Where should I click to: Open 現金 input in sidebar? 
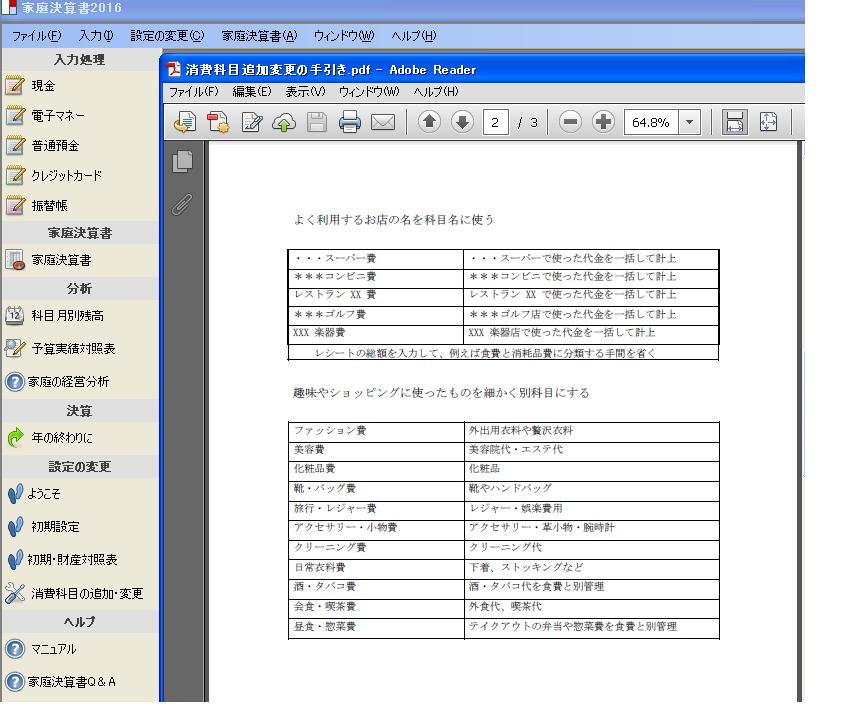43,86
